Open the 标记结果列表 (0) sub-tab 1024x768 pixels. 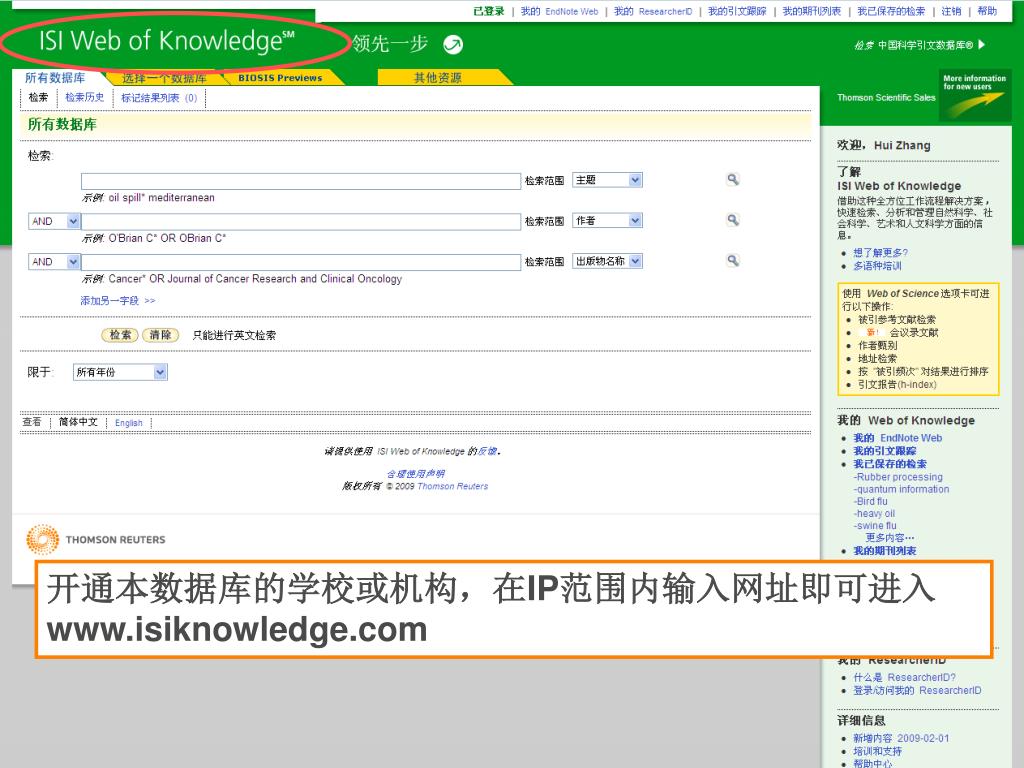[159, 98]
